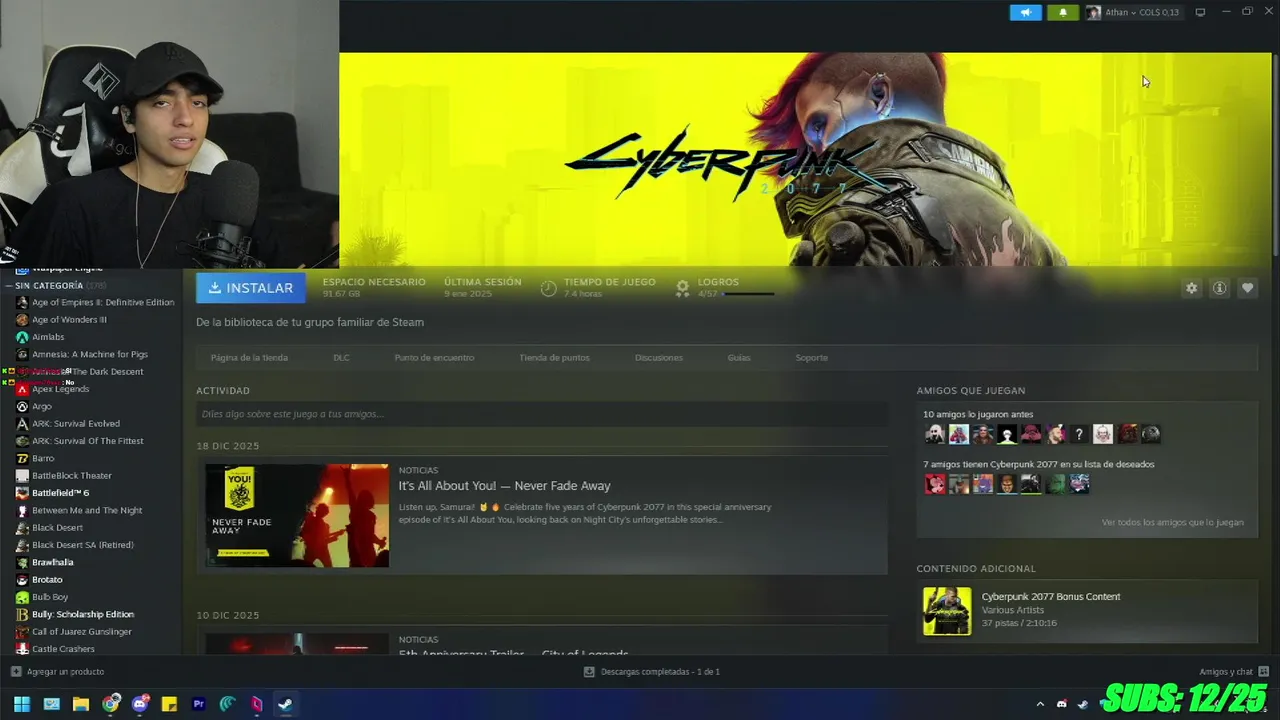Viewport: 1280px width, 720px height.
Task: Open Página de la tienda tab
Action: [249, 357]
